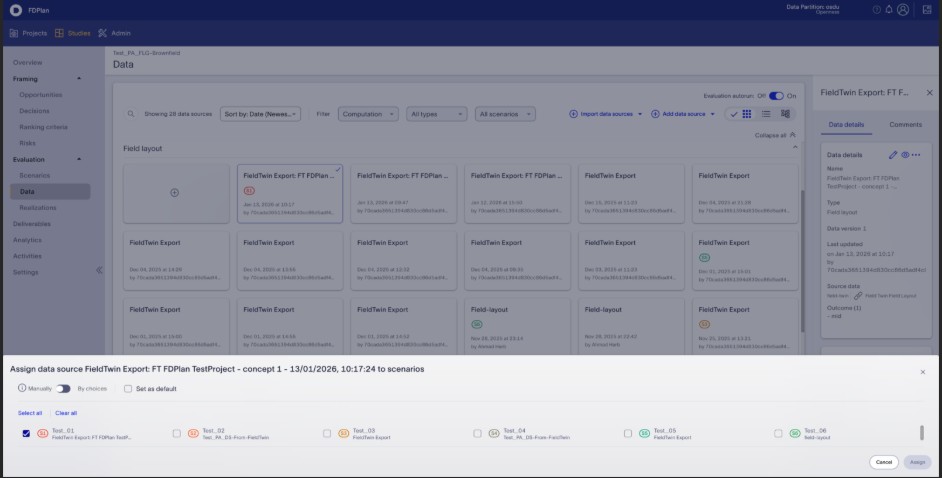Click the search magnifier icon

130,114
